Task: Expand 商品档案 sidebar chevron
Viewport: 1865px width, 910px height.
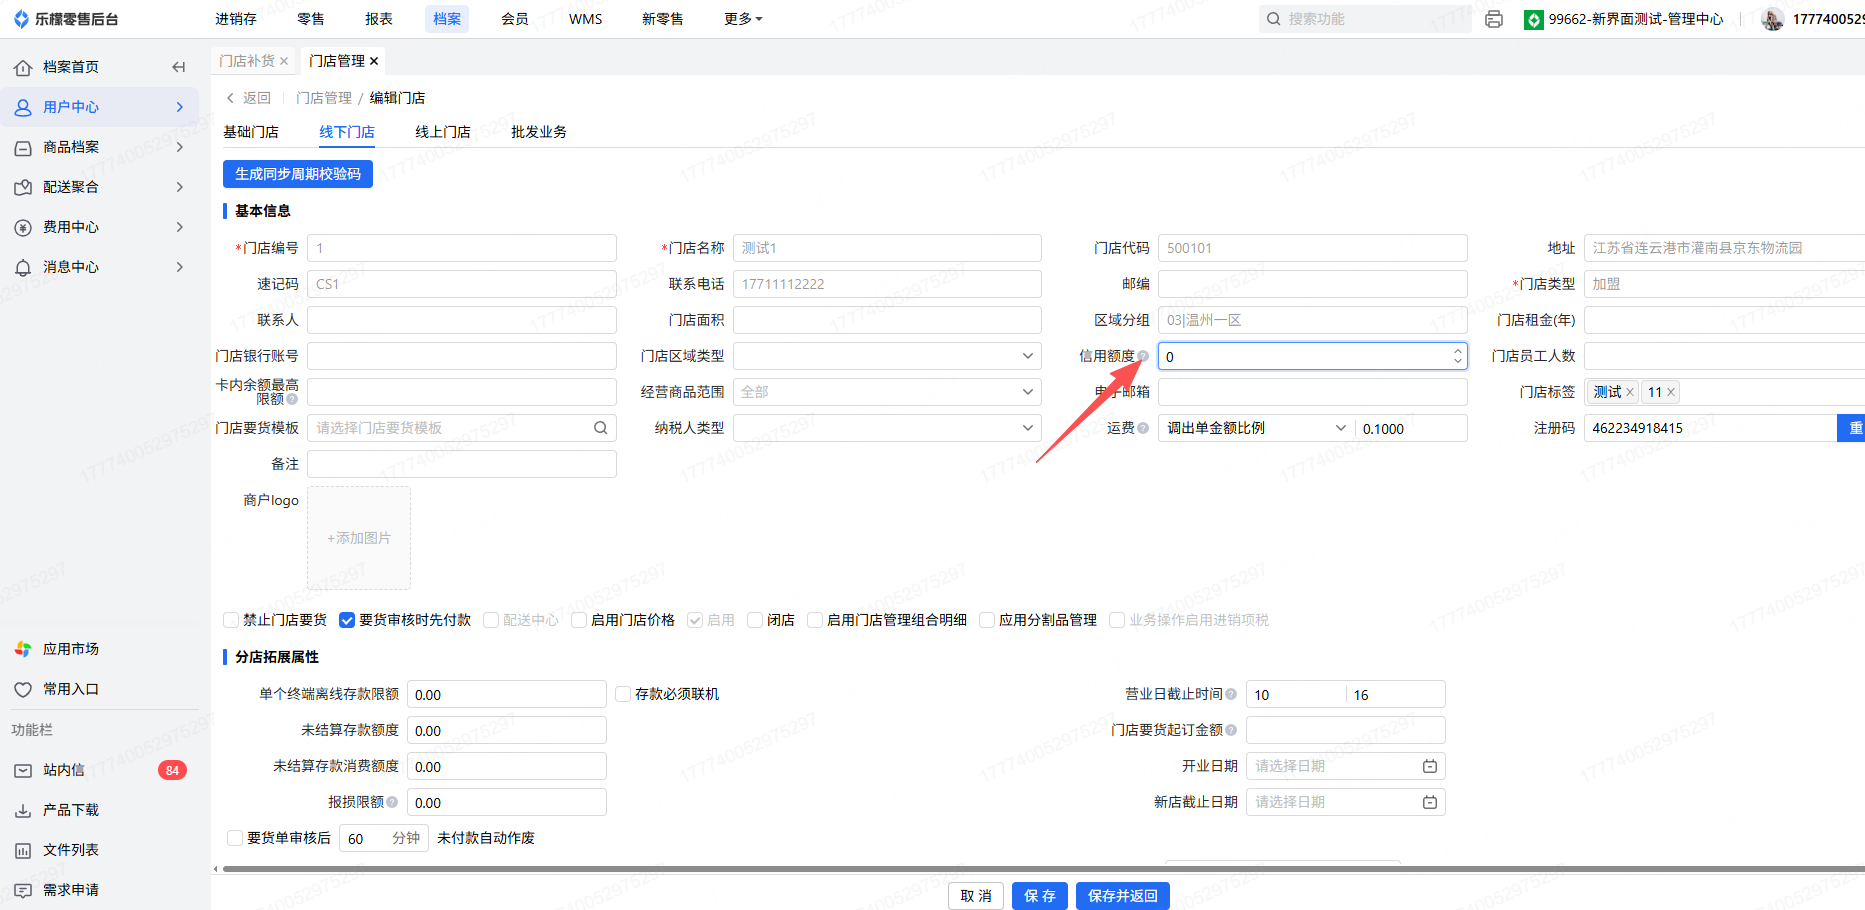Action: click(180, 147)
